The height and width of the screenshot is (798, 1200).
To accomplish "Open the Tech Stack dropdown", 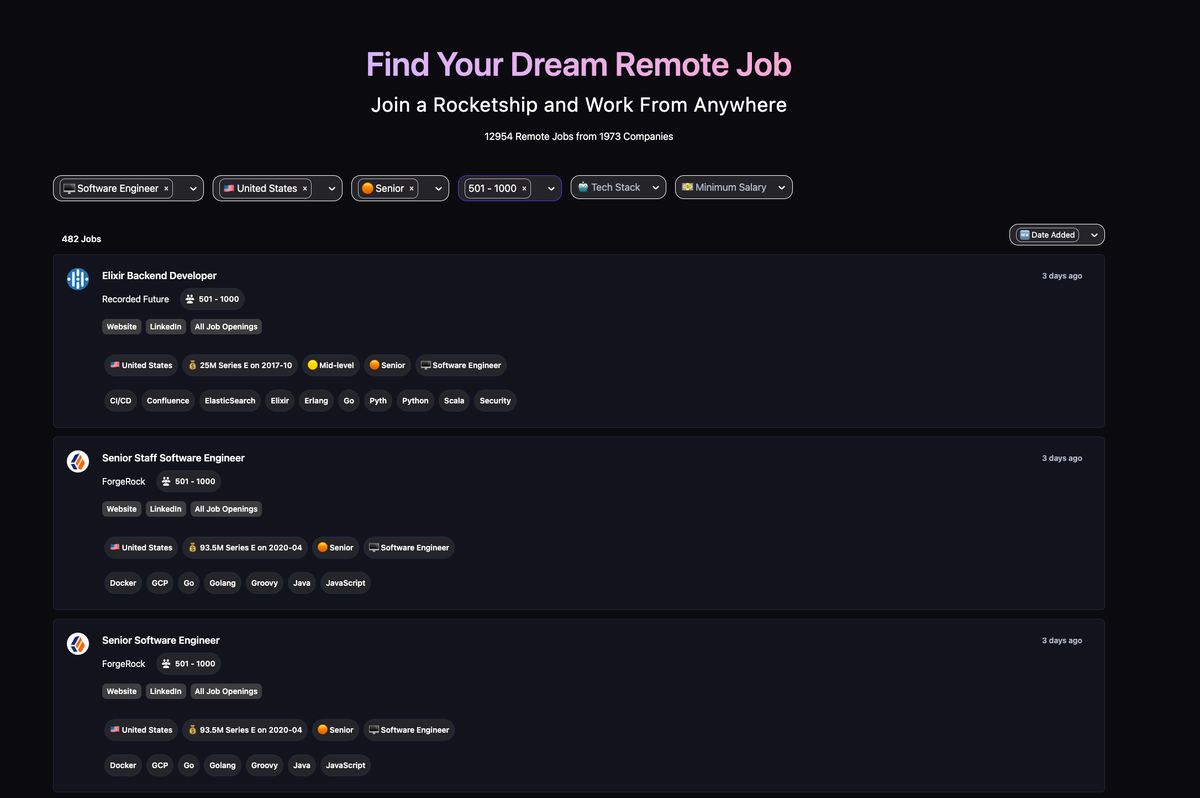I will 618,187.
